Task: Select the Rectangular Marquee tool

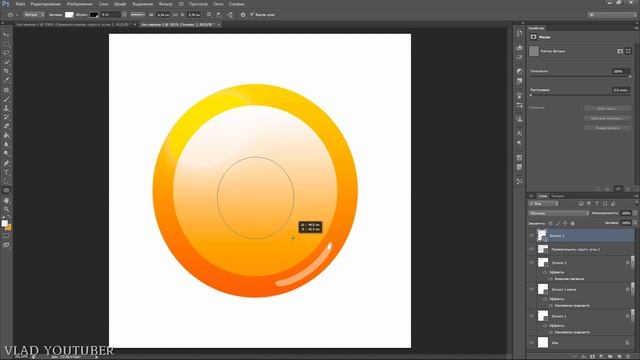Action: pyautogui.click(x=6, y=44)
